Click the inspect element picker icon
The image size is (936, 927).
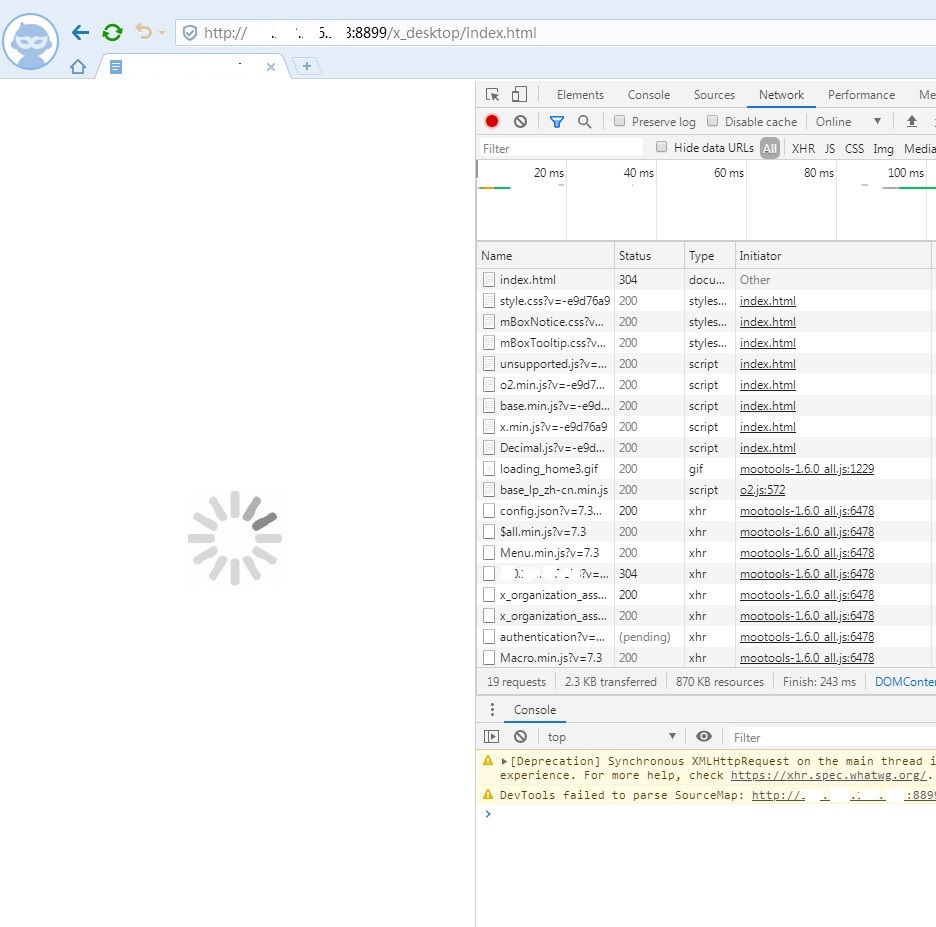coord(492,95)
